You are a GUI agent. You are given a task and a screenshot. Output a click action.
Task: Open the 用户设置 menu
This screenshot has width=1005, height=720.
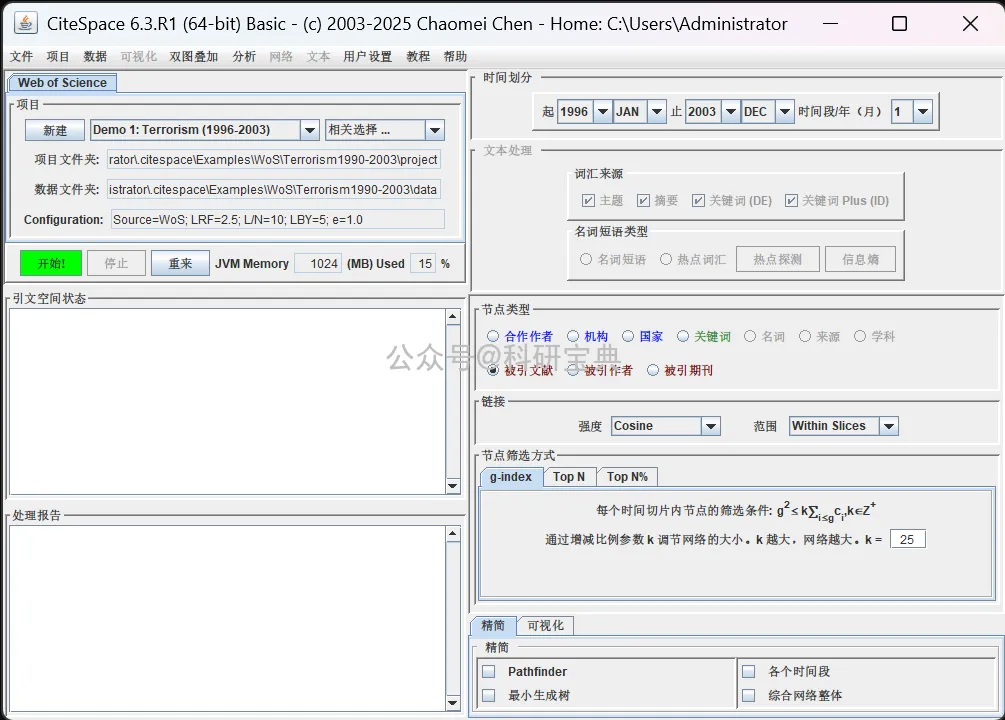[367, 56]
